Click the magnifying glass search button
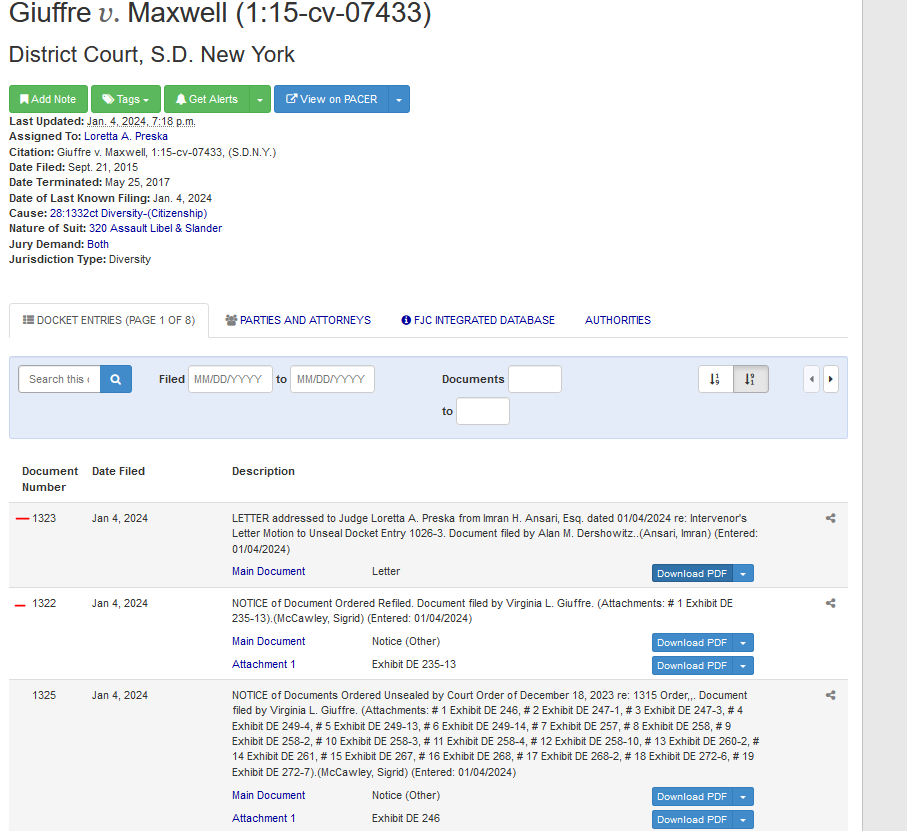The width and height of the screenshot is (907, 831). [x=116, y=379]
